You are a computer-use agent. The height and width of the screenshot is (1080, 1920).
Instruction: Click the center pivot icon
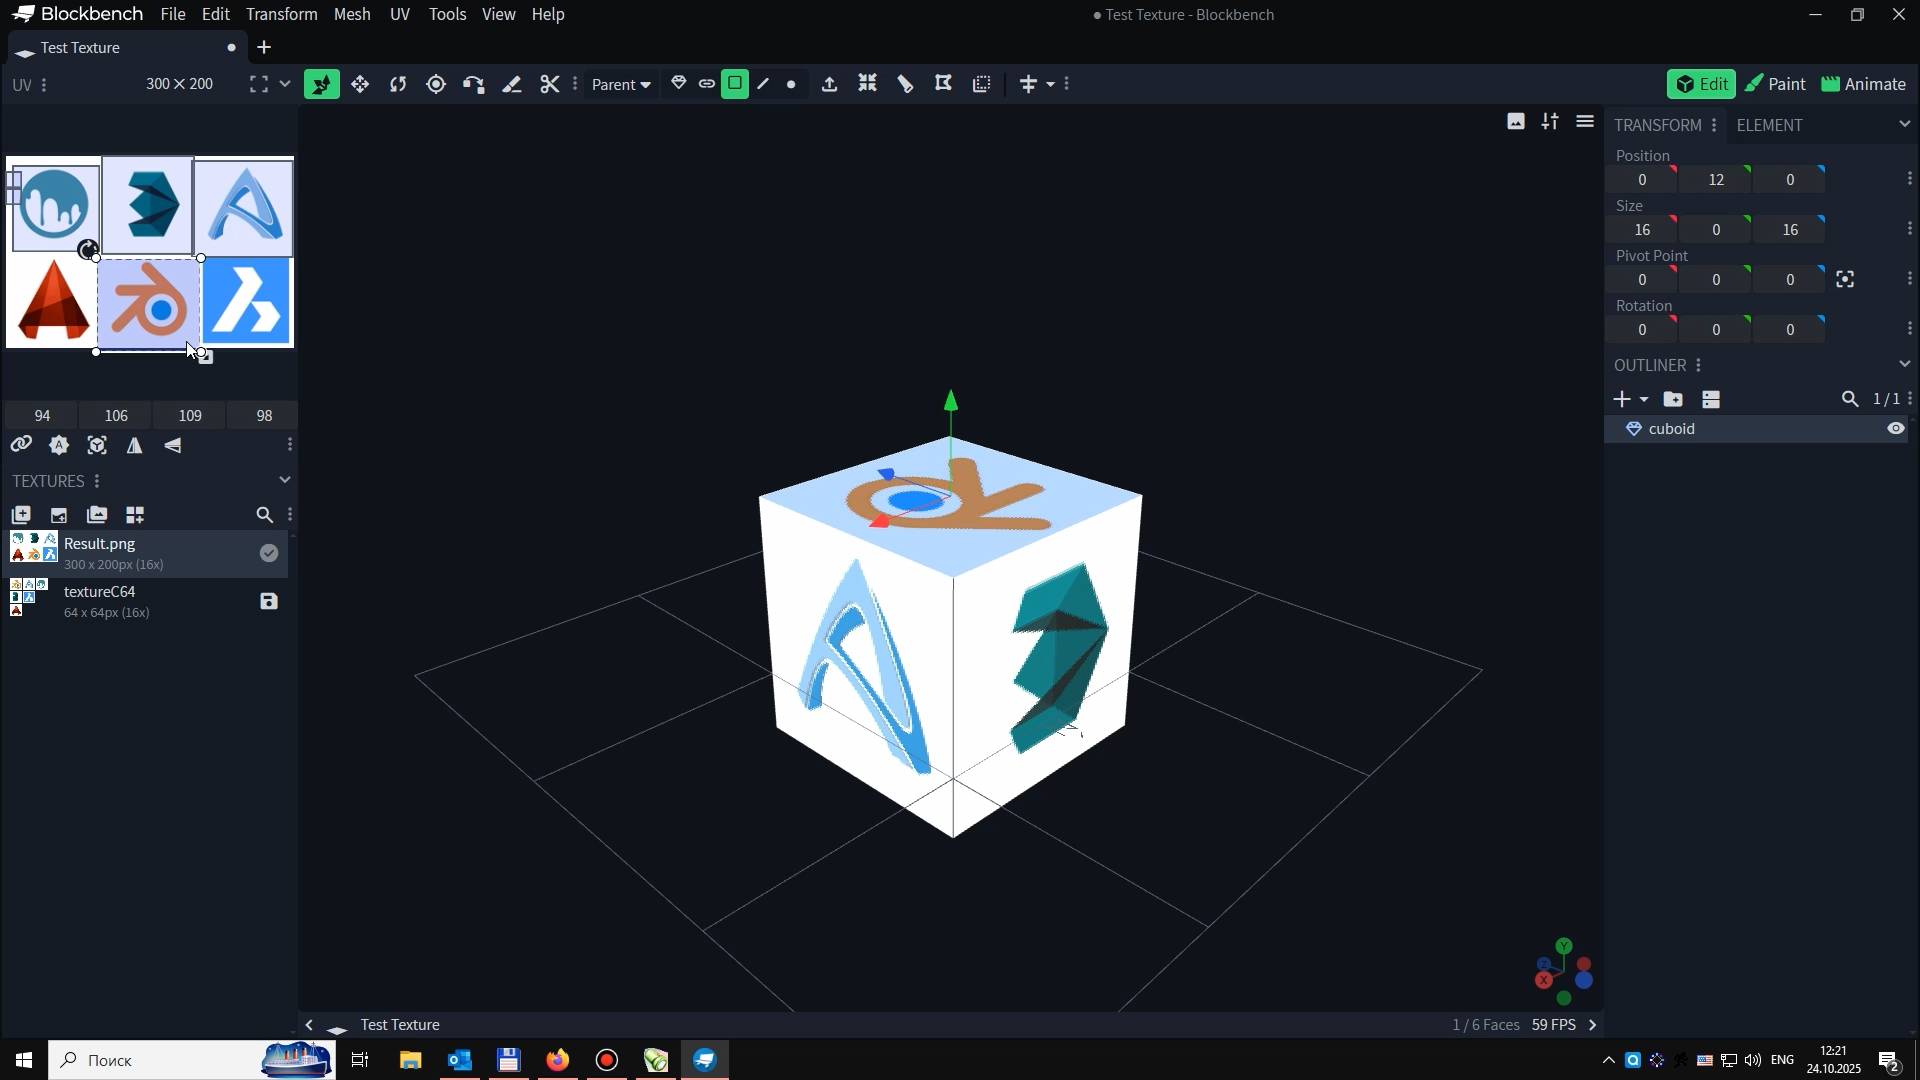point(1845,280)
